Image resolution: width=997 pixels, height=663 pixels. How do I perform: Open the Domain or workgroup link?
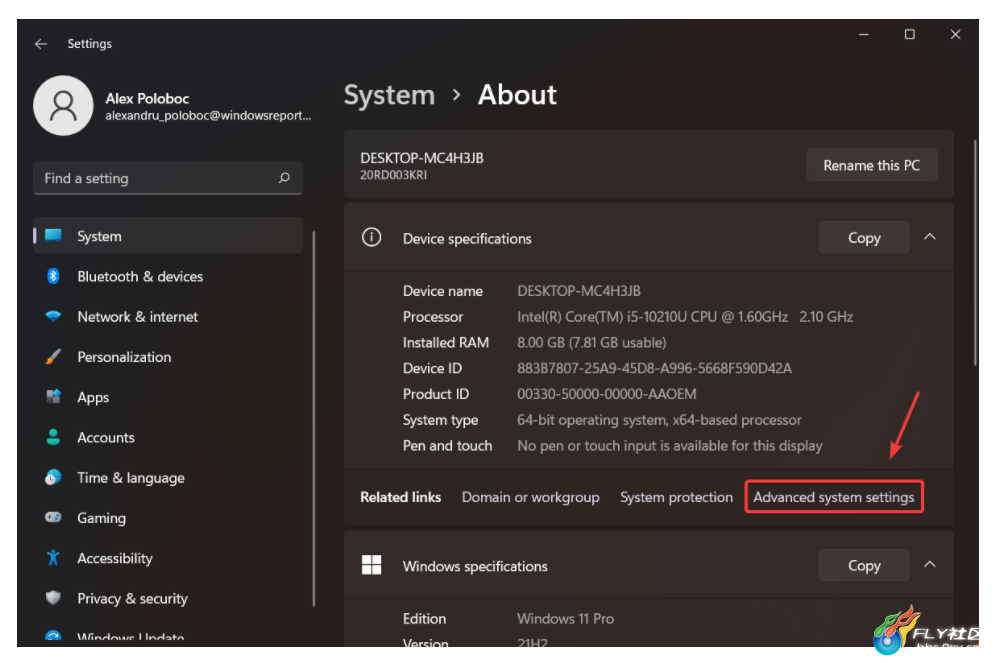pos(530,497)
